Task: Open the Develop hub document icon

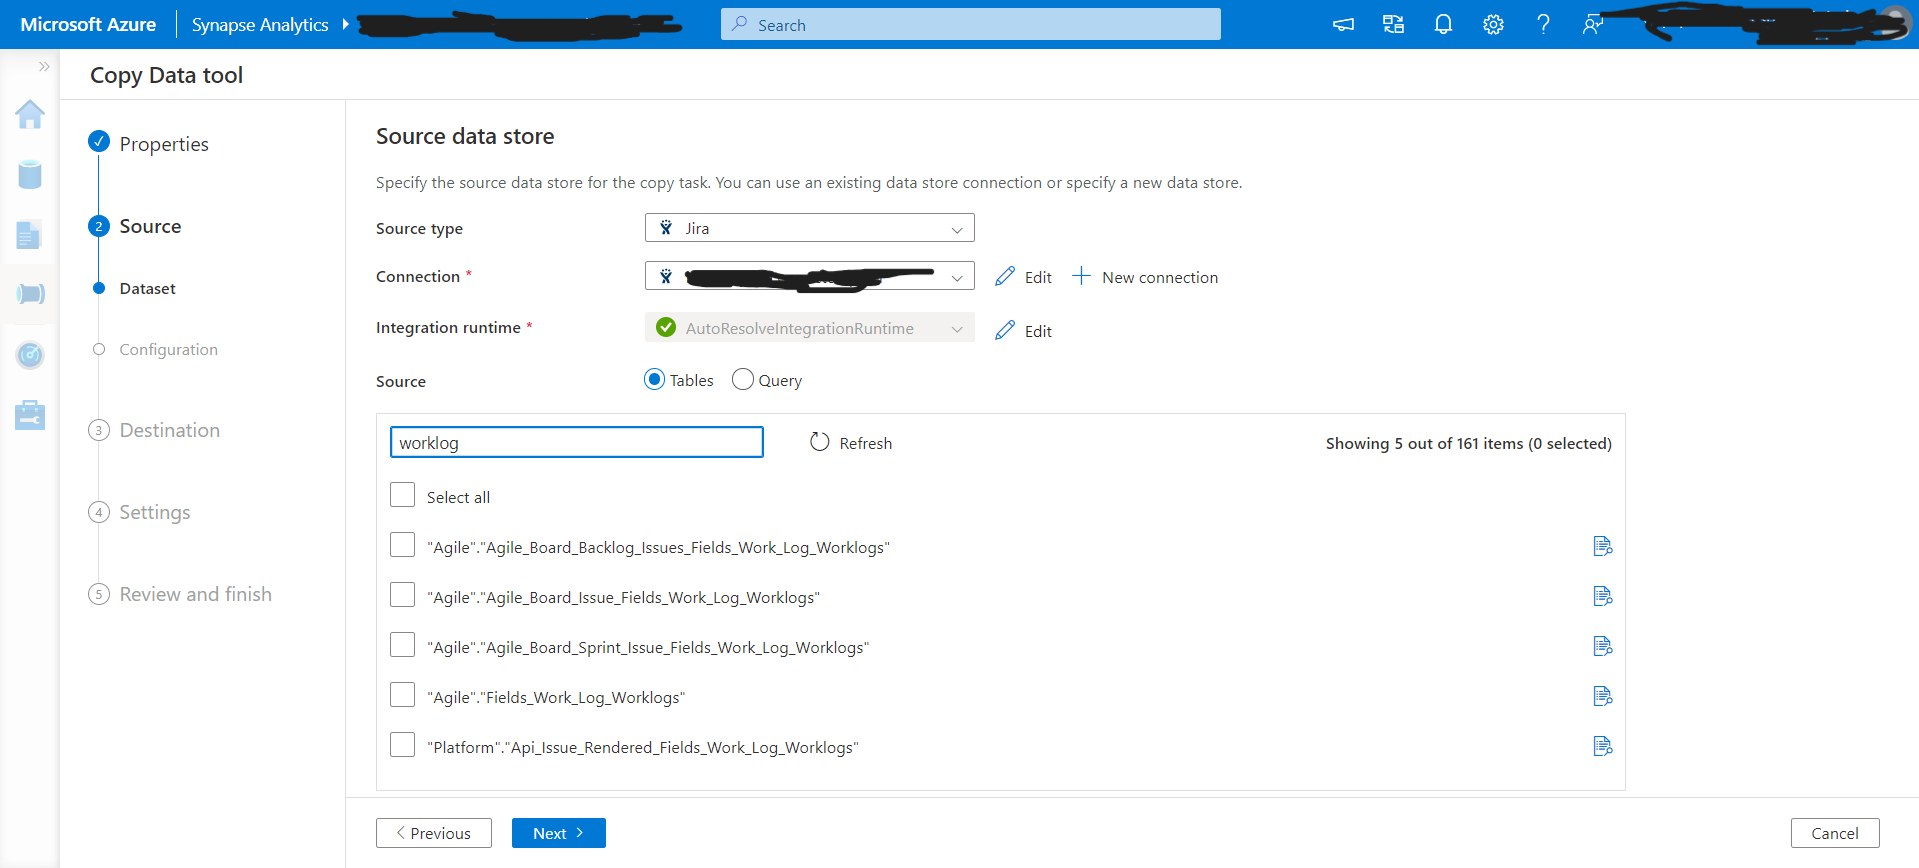Action: (29, 235)
